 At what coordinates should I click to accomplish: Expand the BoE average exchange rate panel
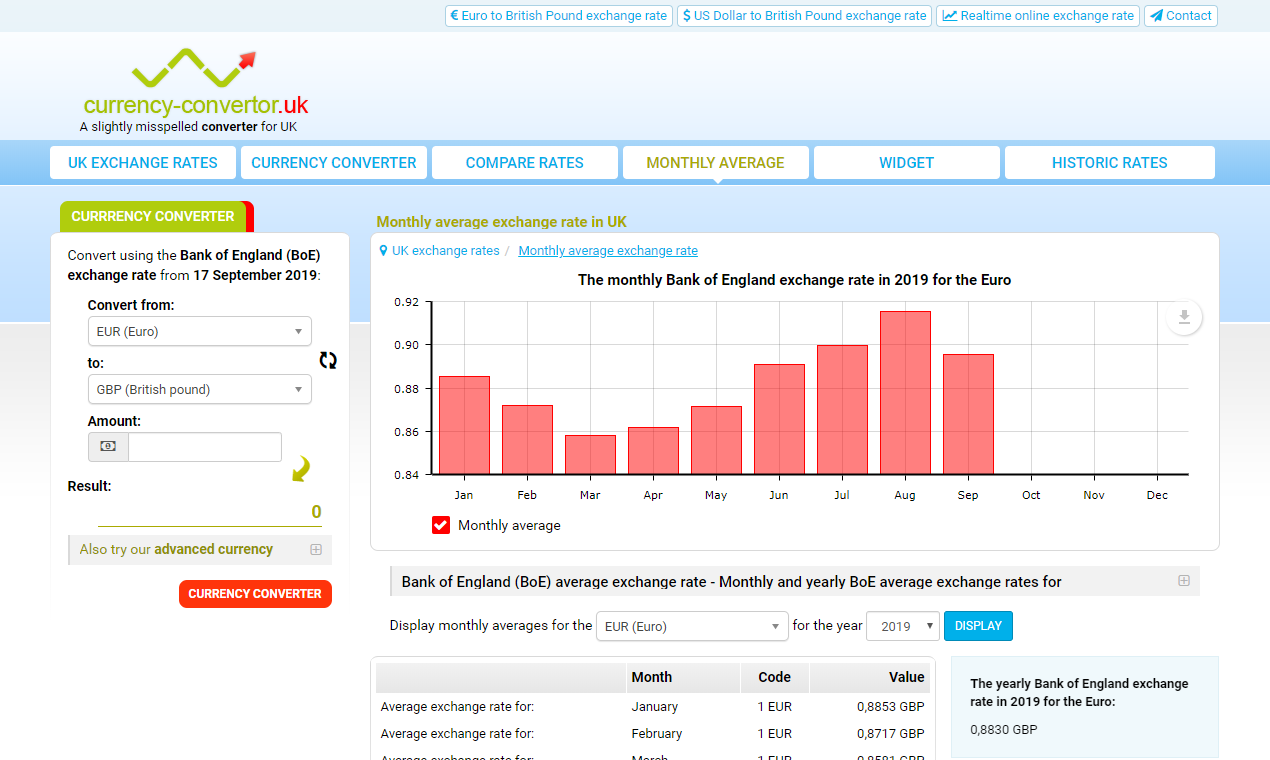coord(1184,580)
